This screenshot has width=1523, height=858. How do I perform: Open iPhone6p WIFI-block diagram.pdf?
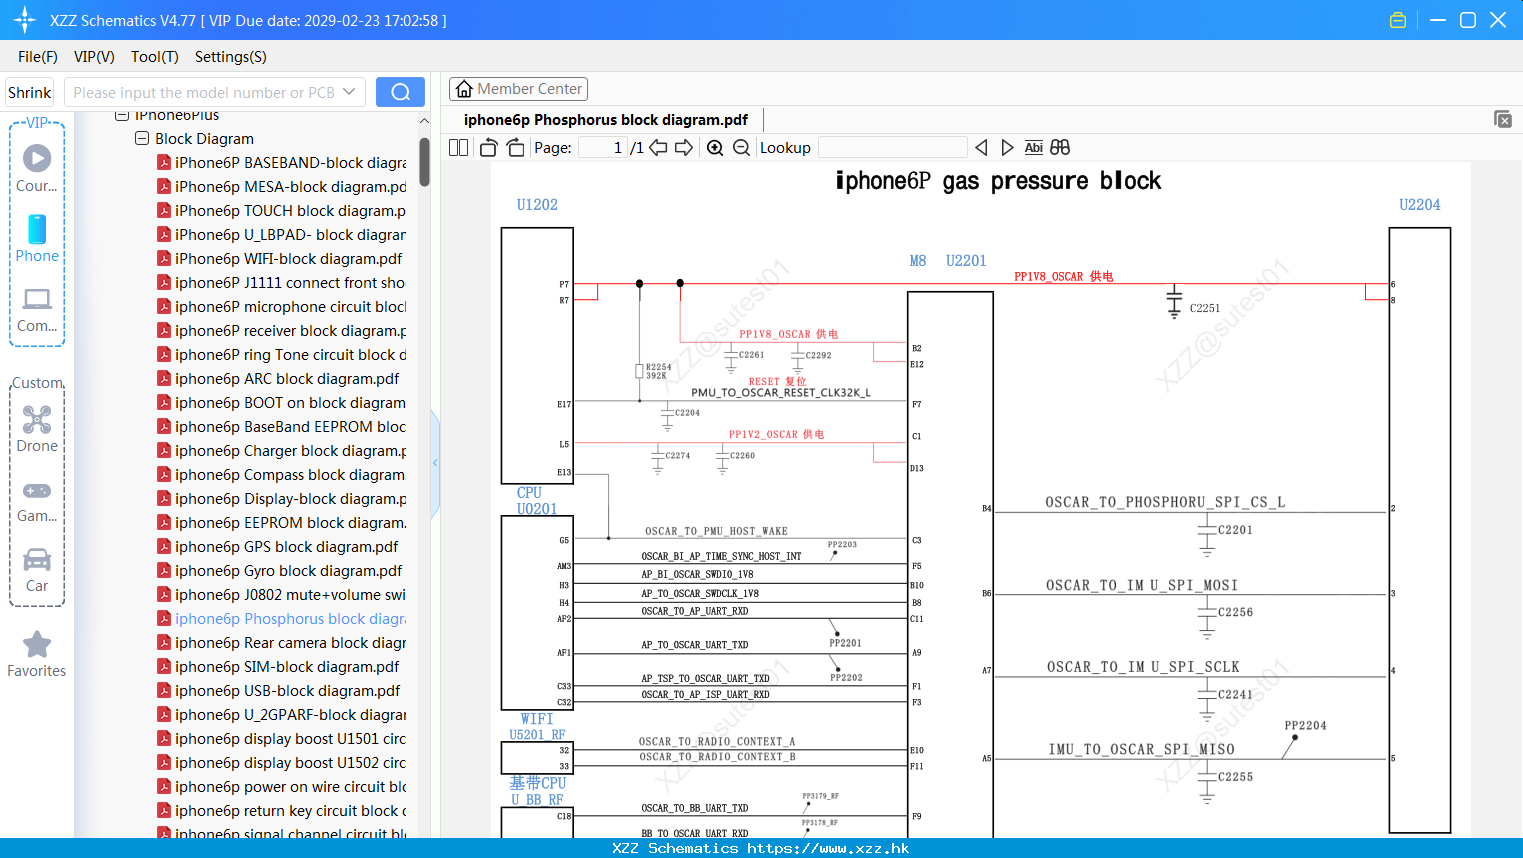(x=280, y=259)
